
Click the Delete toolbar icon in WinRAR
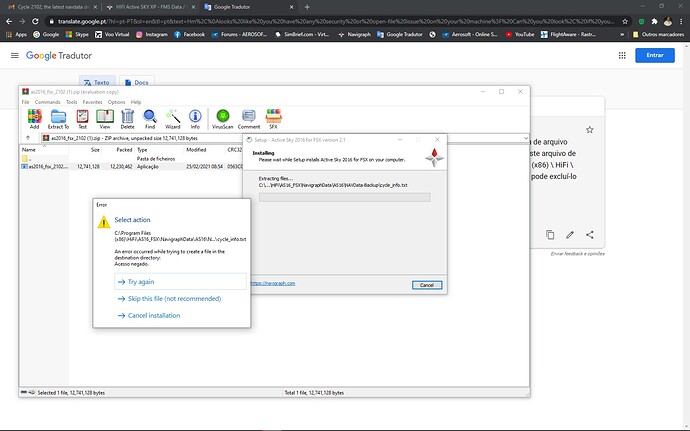(x=127, y=119)
